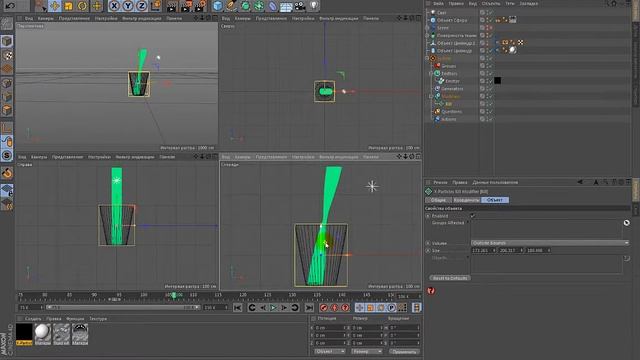The image size is (640, 360).
Task: Click the Render View clapperboard icon
Action: click(x=172, y=6)
